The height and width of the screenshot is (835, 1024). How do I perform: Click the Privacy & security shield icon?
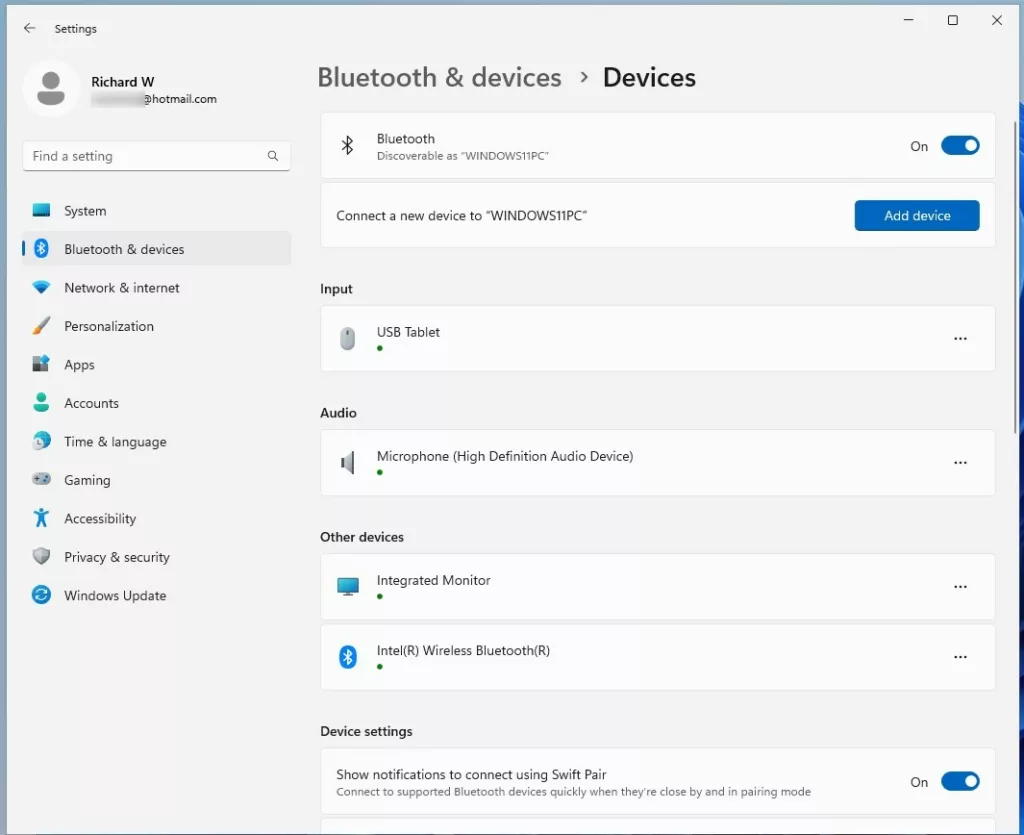41,556
